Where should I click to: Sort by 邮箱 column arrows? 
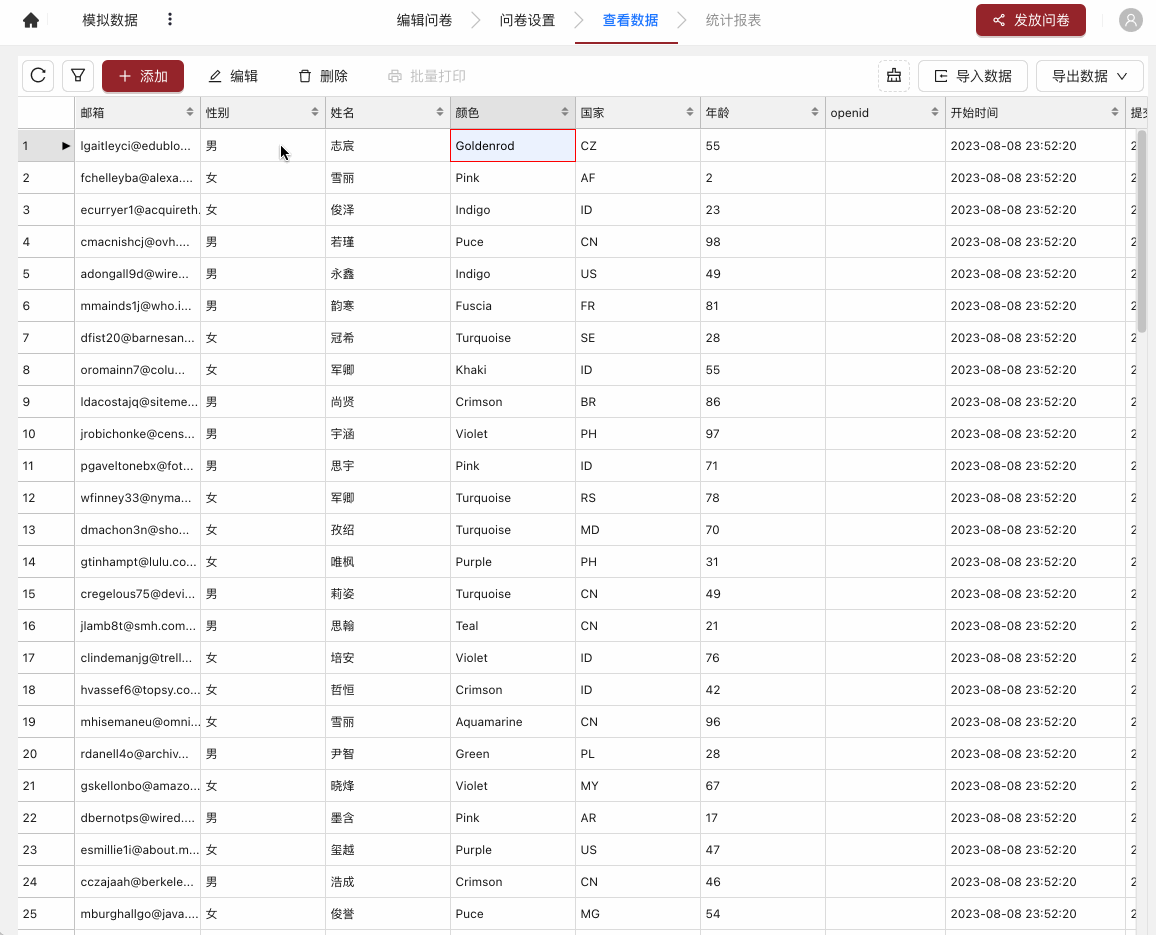click(189, 112)
